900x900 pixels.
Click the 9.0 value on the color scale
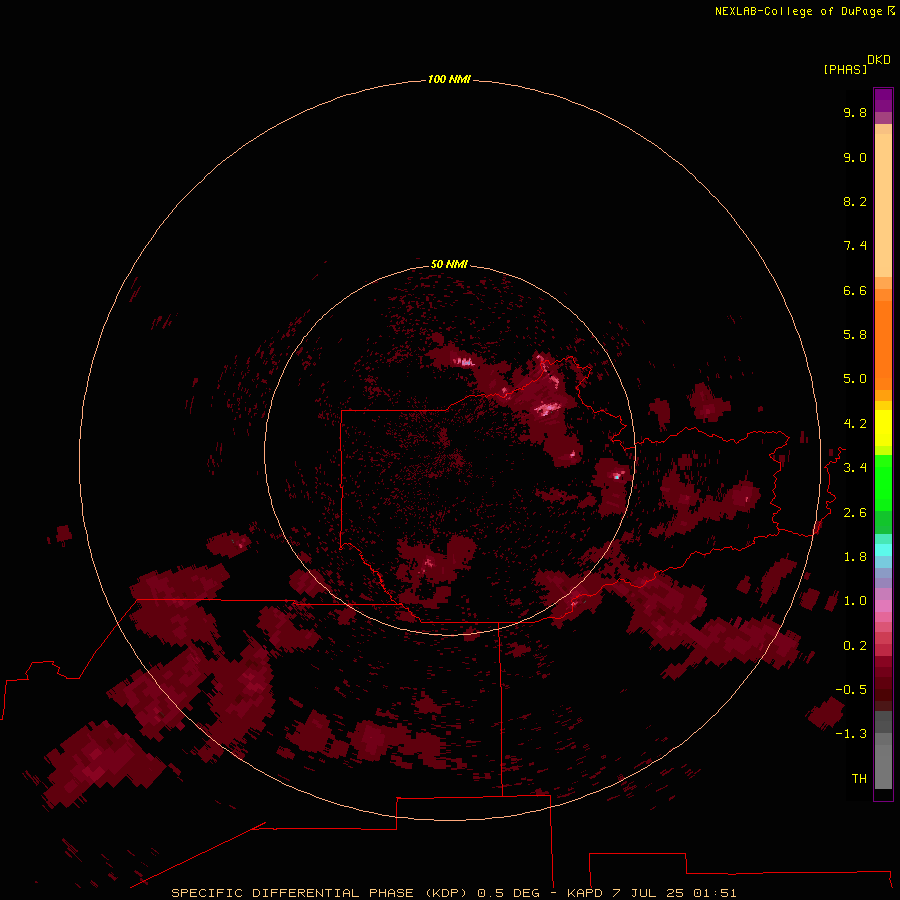click(855, 157)
